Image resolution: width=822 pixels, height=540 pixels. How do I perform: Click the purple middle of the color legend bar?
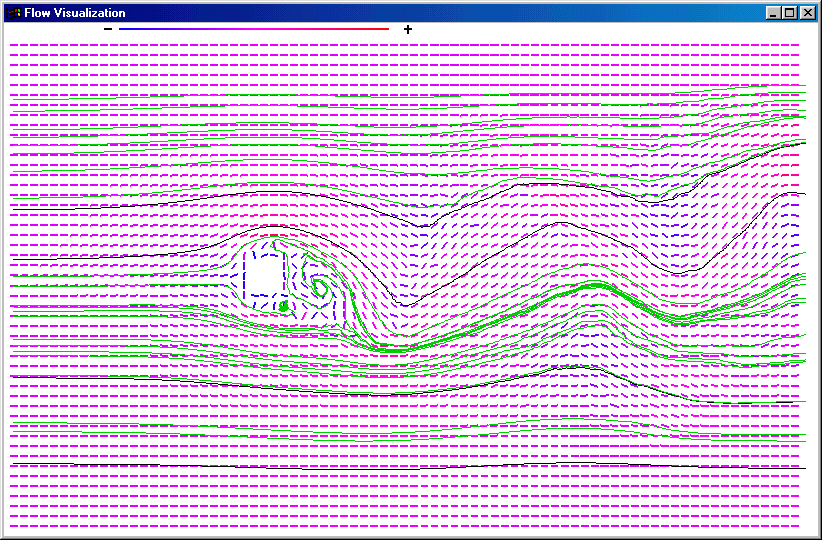(254, 29)
